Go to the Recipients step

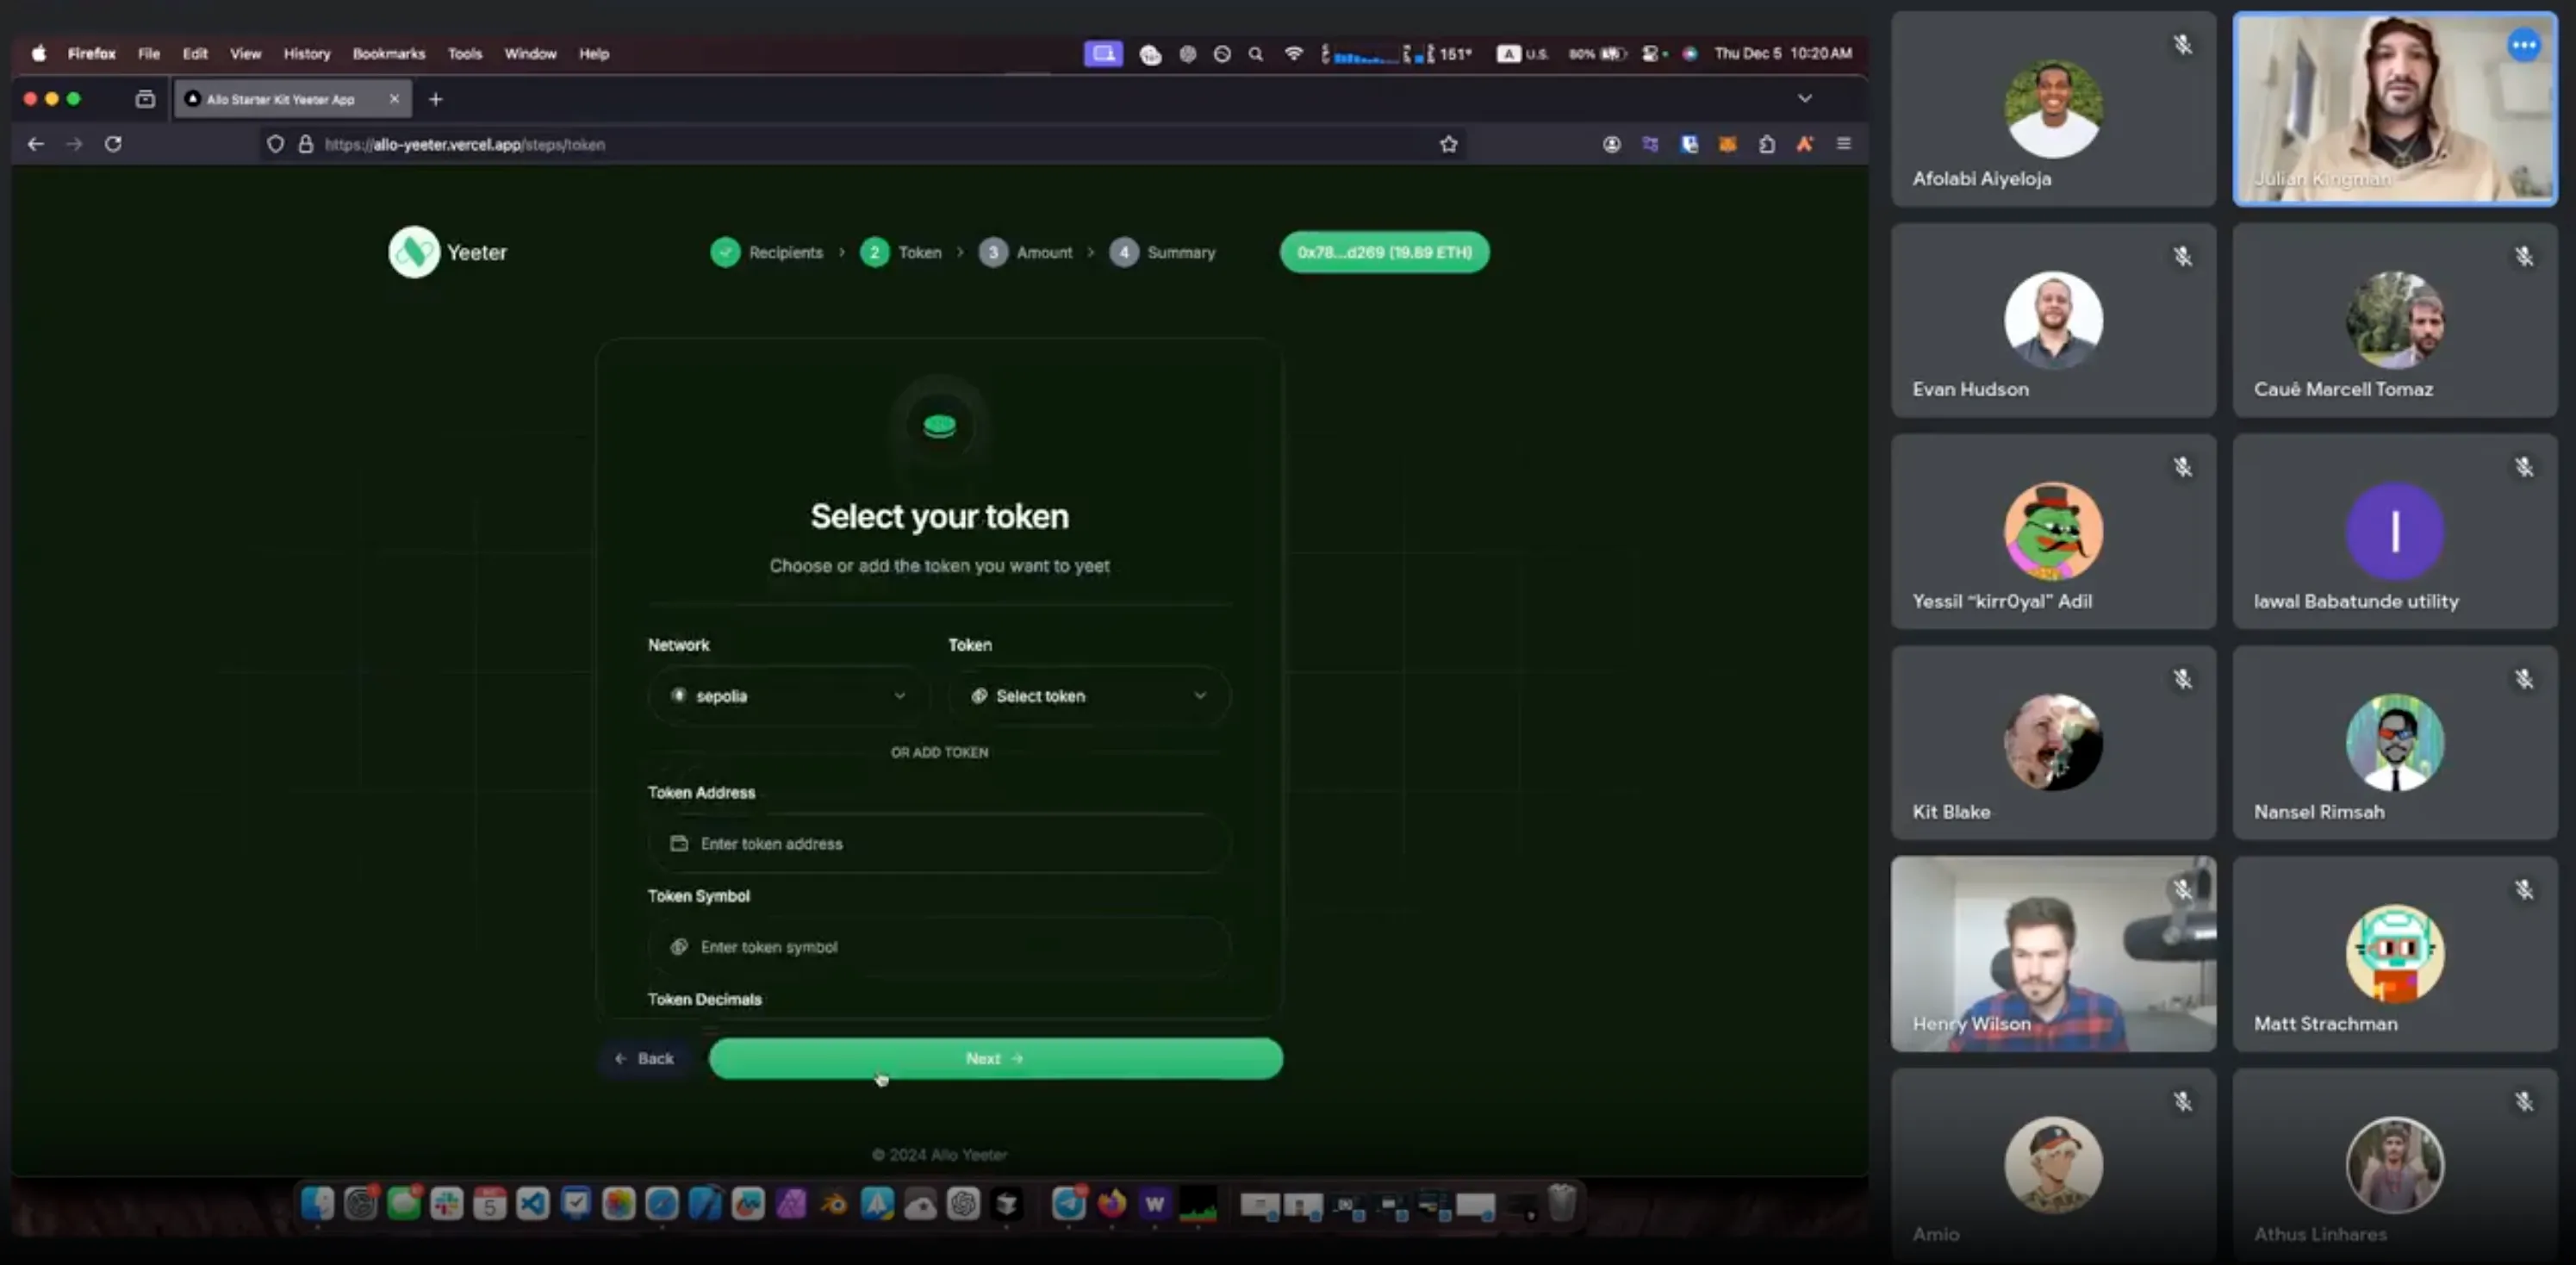[x=767, y=252]
